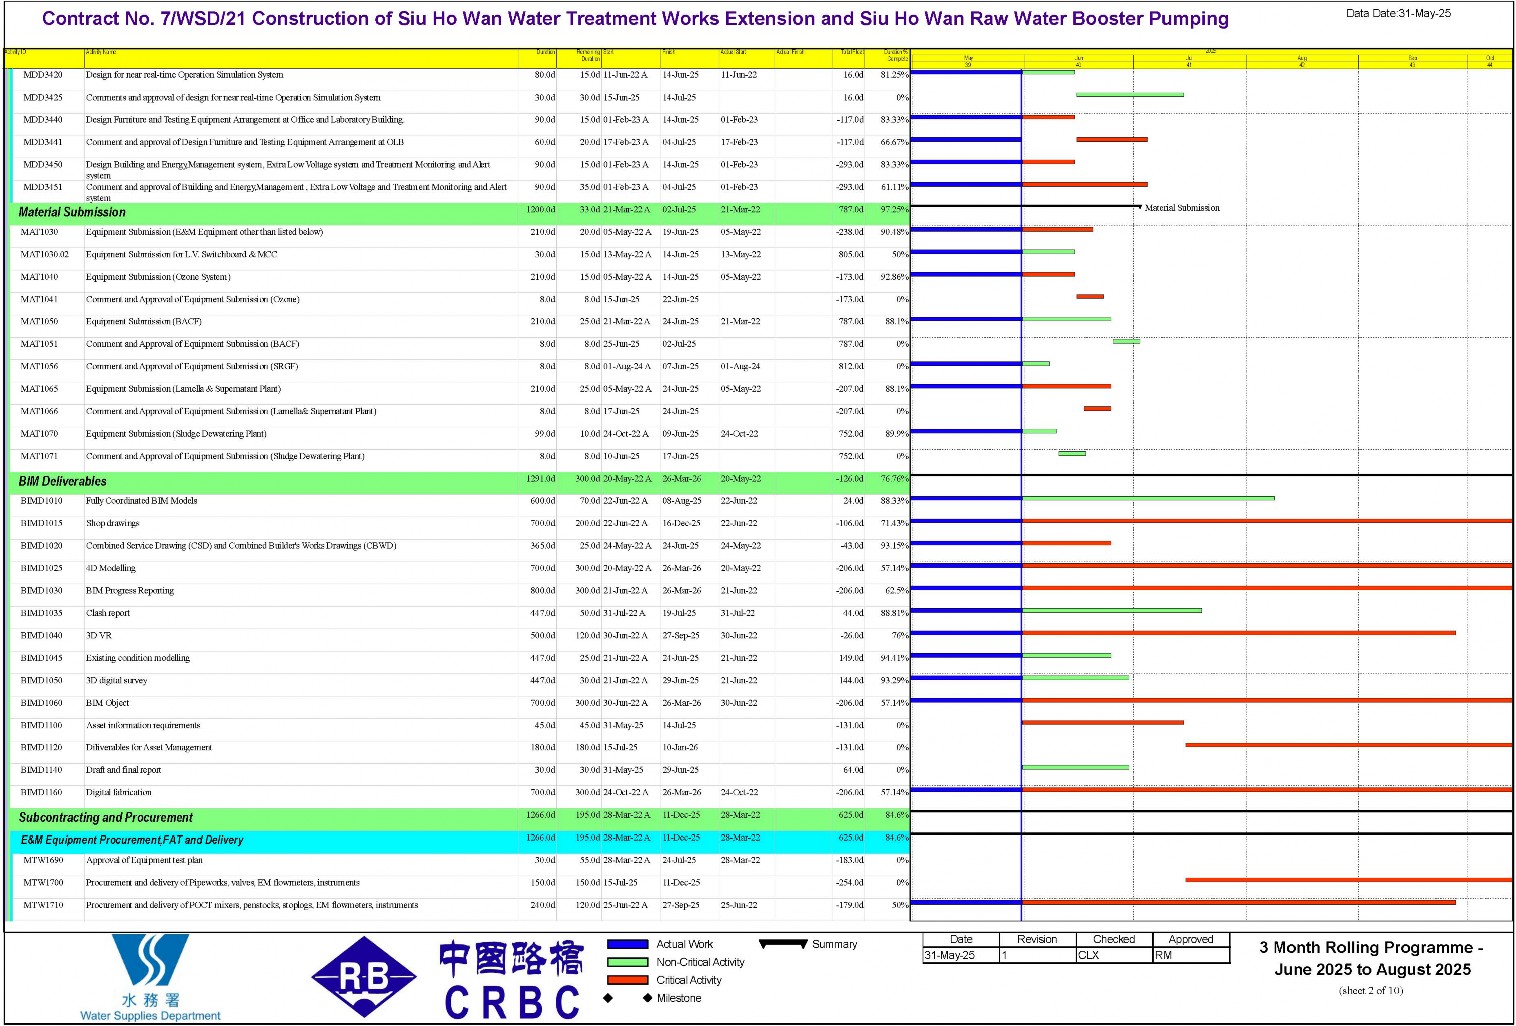Click the red Gantt bar for BIMD1120
Screen dimensions: 1516x1026
click(x=1349, y=745)
